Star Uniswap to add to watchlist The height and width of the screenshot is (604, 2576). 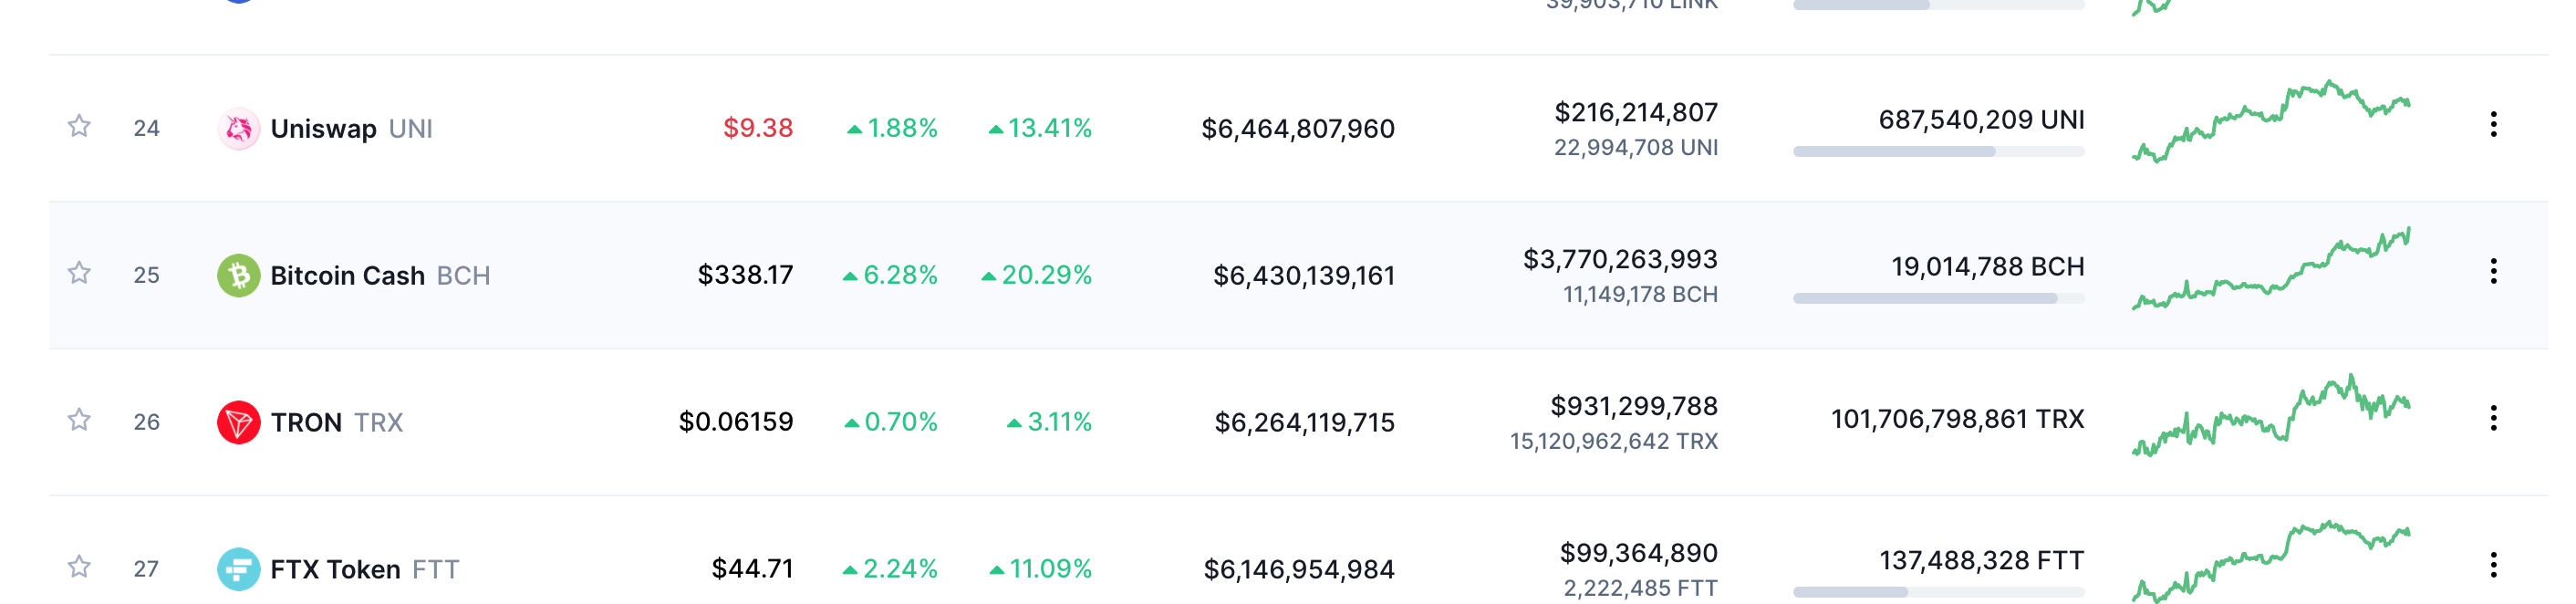(x=79, y=126)
